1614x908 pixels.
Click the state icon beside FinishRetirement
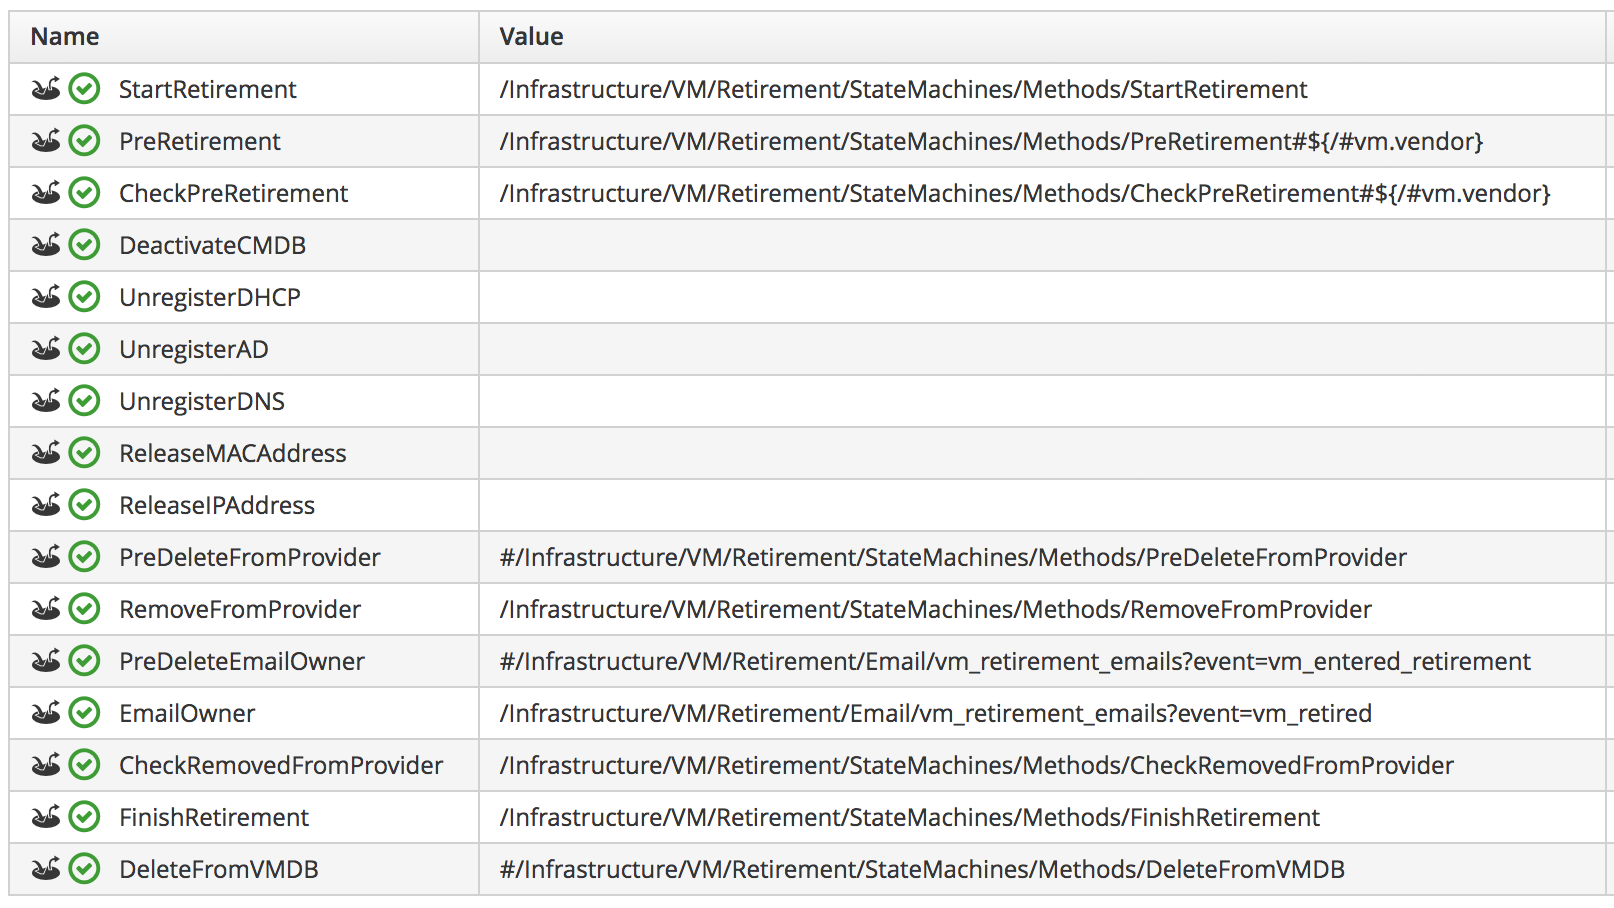(46, 817)
